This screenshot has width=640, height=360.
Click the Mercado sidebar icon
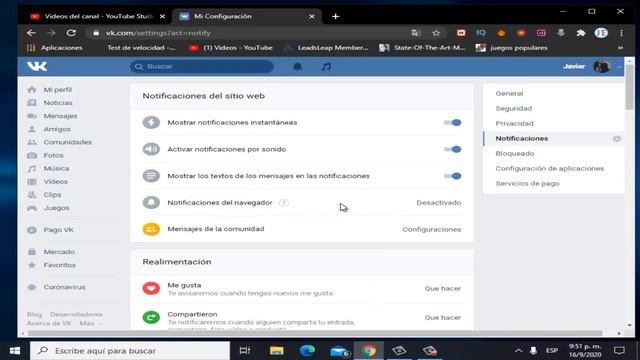[x=32, y=252]
